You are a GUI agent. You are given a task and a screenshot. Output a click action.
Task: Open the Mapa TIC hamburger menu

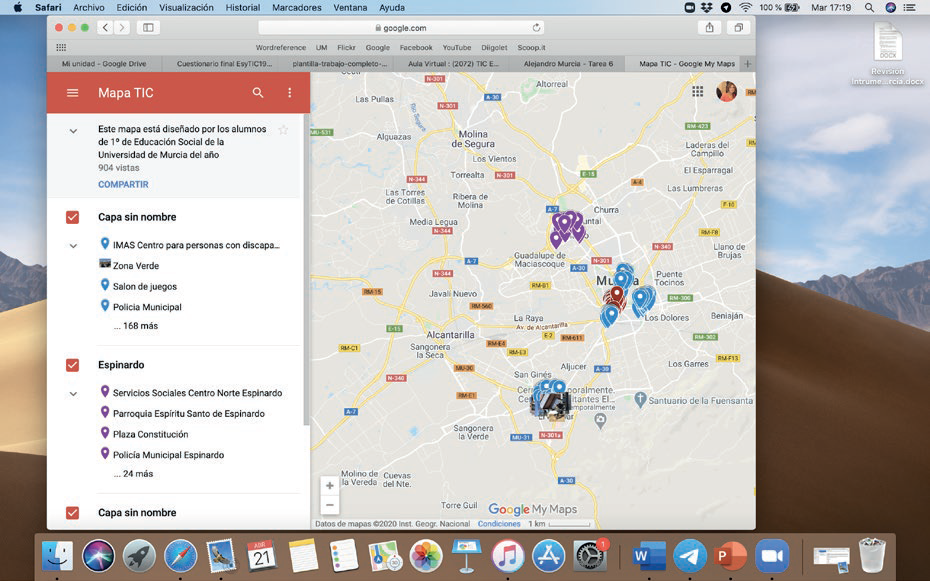[x=72, y=92]
